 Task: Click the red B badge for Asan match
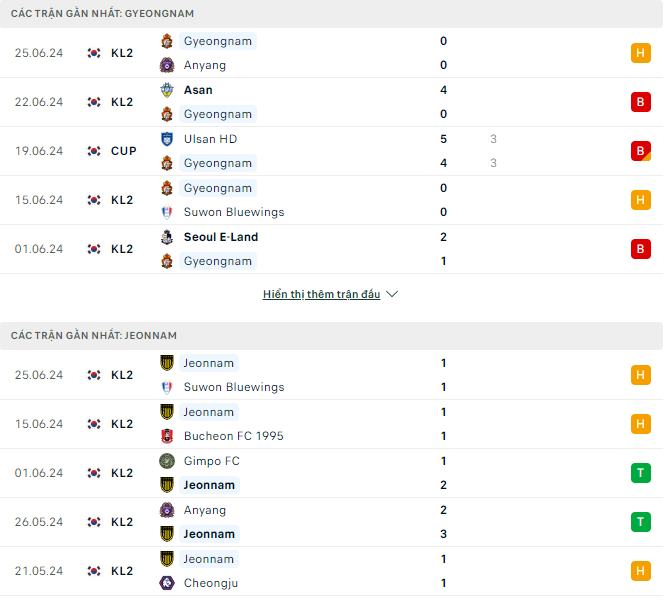641,102
